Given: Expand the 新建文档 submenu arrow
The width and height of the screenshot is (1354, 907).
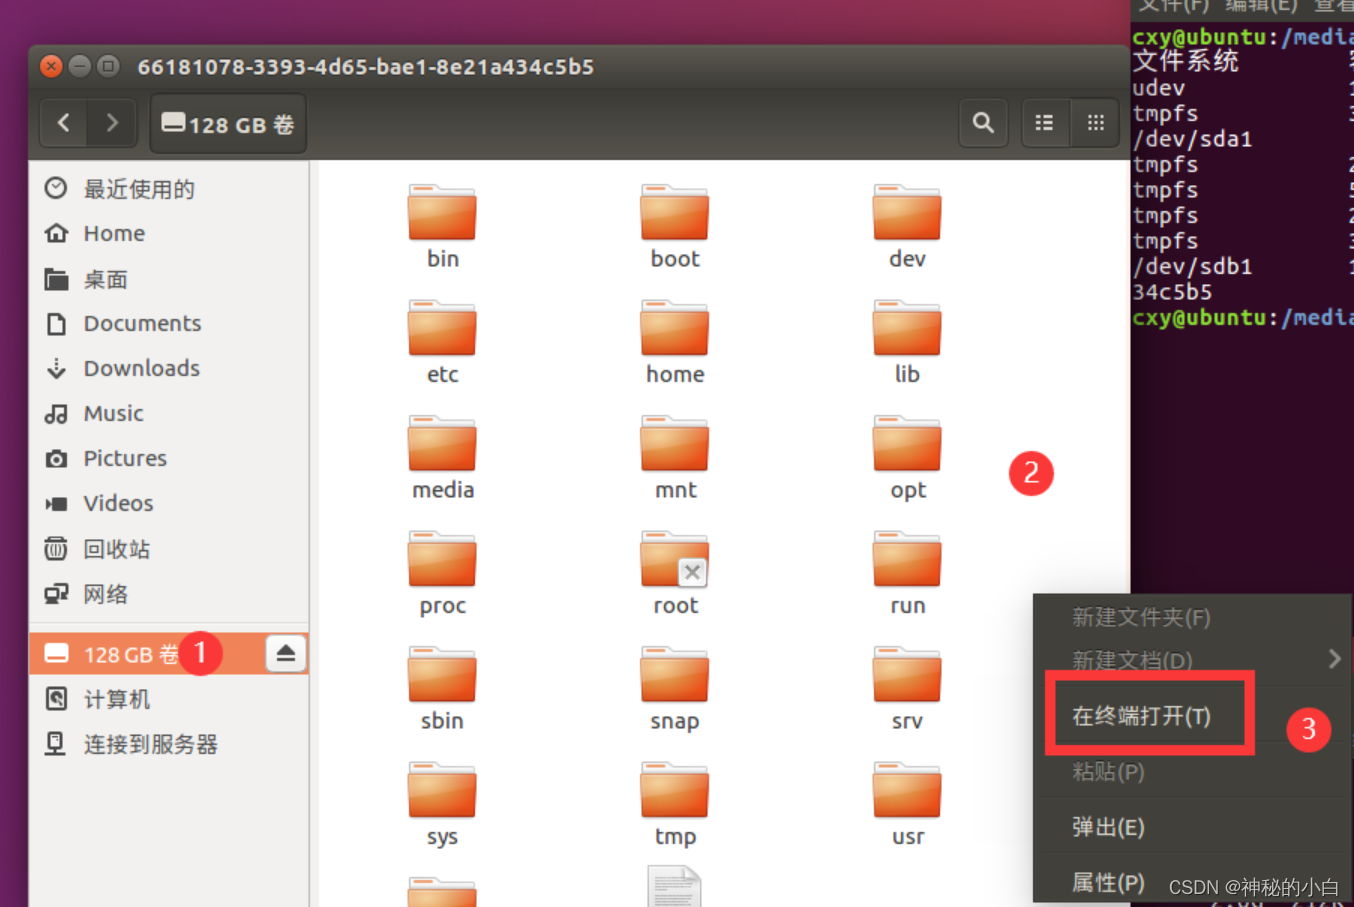Looking at the screenshot, I should coord(1334,659).
